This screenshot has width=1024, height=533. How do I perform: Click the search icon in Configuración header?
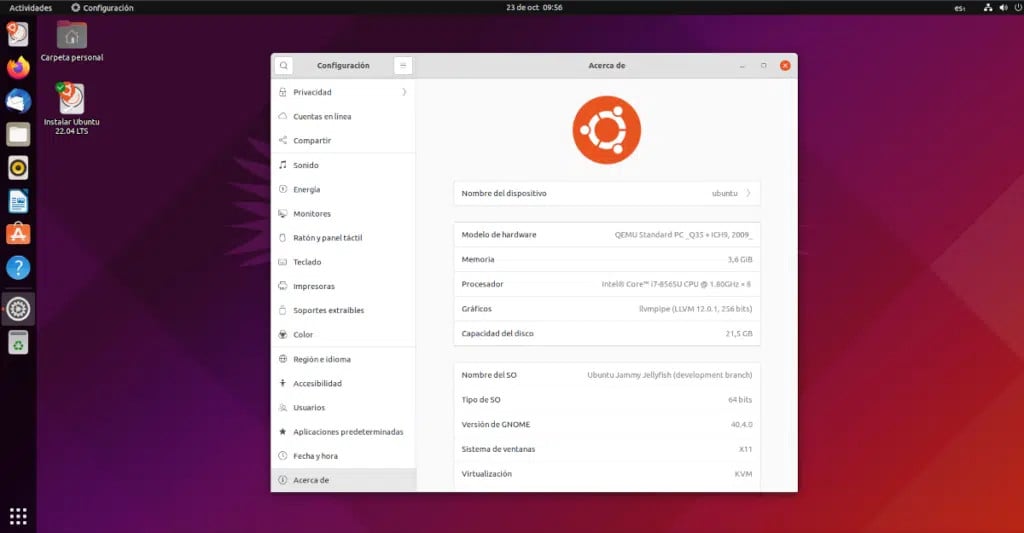283,65
